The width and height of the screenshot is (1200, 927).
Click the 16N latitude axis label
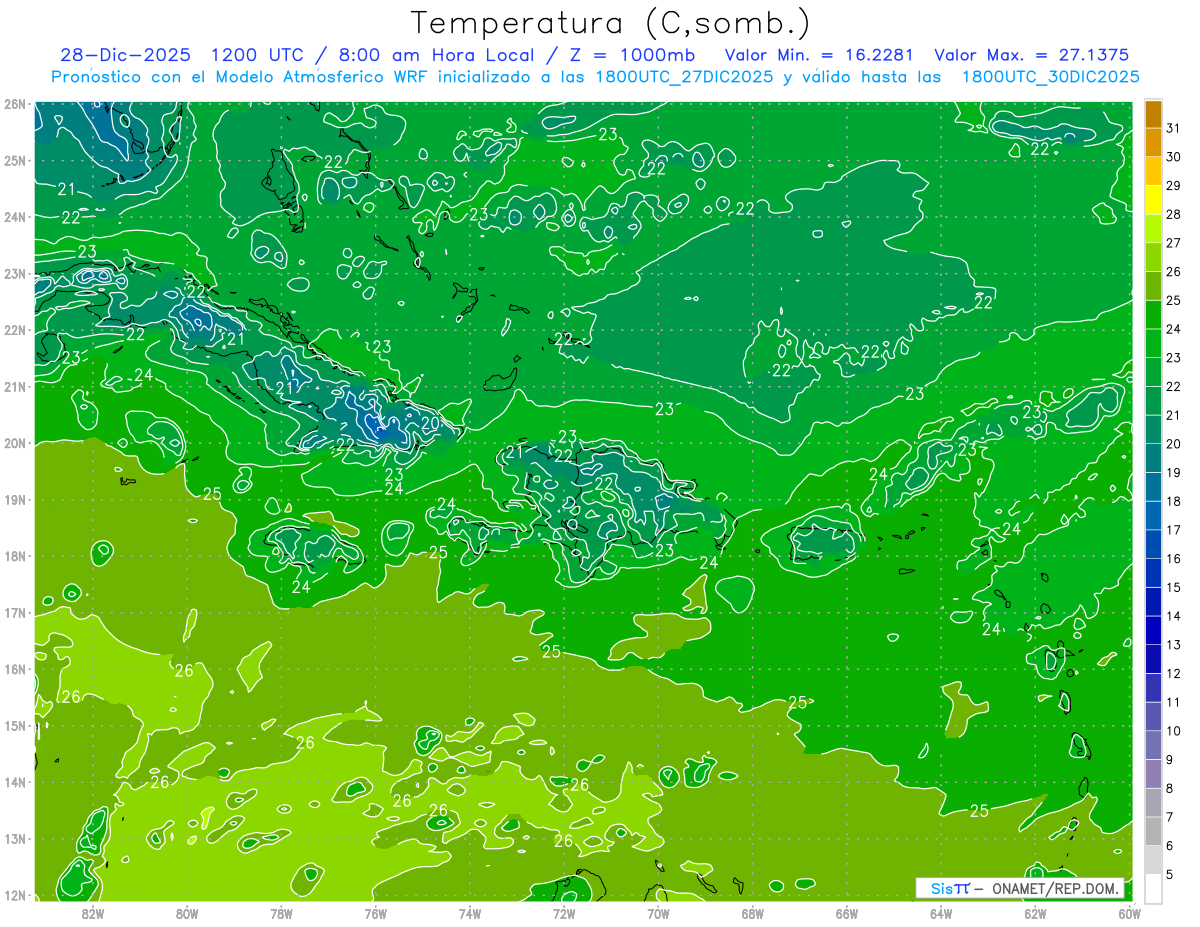pos(14,668)
